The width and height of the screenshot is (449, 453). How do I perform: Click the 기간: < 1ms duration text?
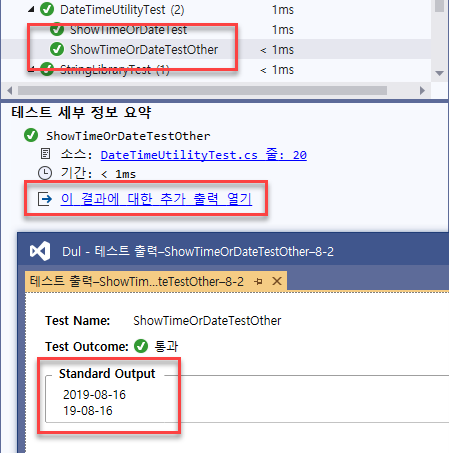(x=98, y=173)
